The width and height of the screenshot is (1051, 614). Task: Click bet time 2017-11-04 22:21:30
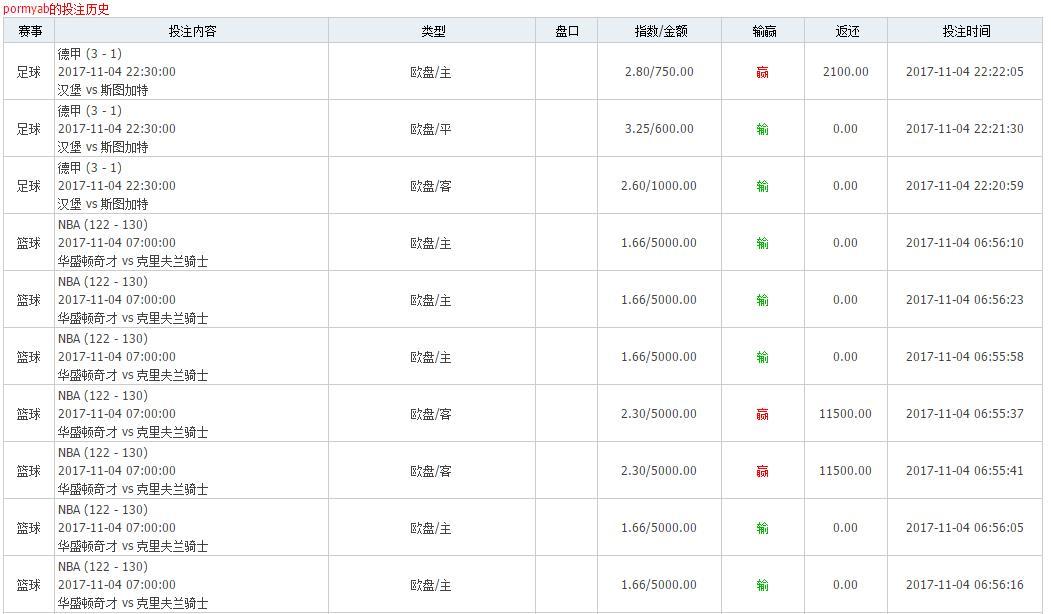coord(965,129)
